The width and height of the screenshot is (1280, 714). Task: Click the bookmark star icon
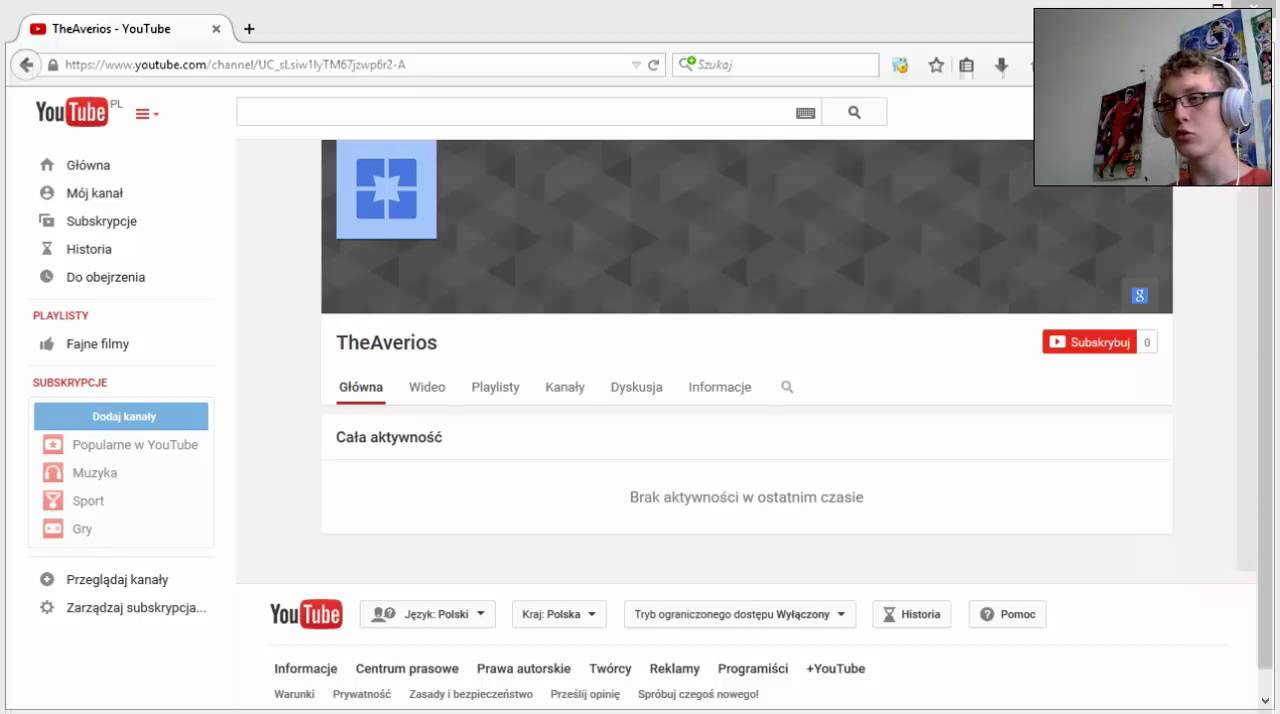coord(936,65)
